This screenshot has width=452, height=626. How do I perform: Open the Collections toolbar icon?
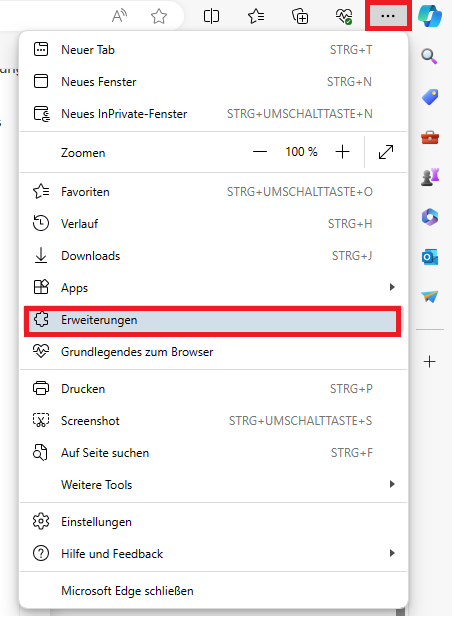pyautogui.click(x=300, y=16)
